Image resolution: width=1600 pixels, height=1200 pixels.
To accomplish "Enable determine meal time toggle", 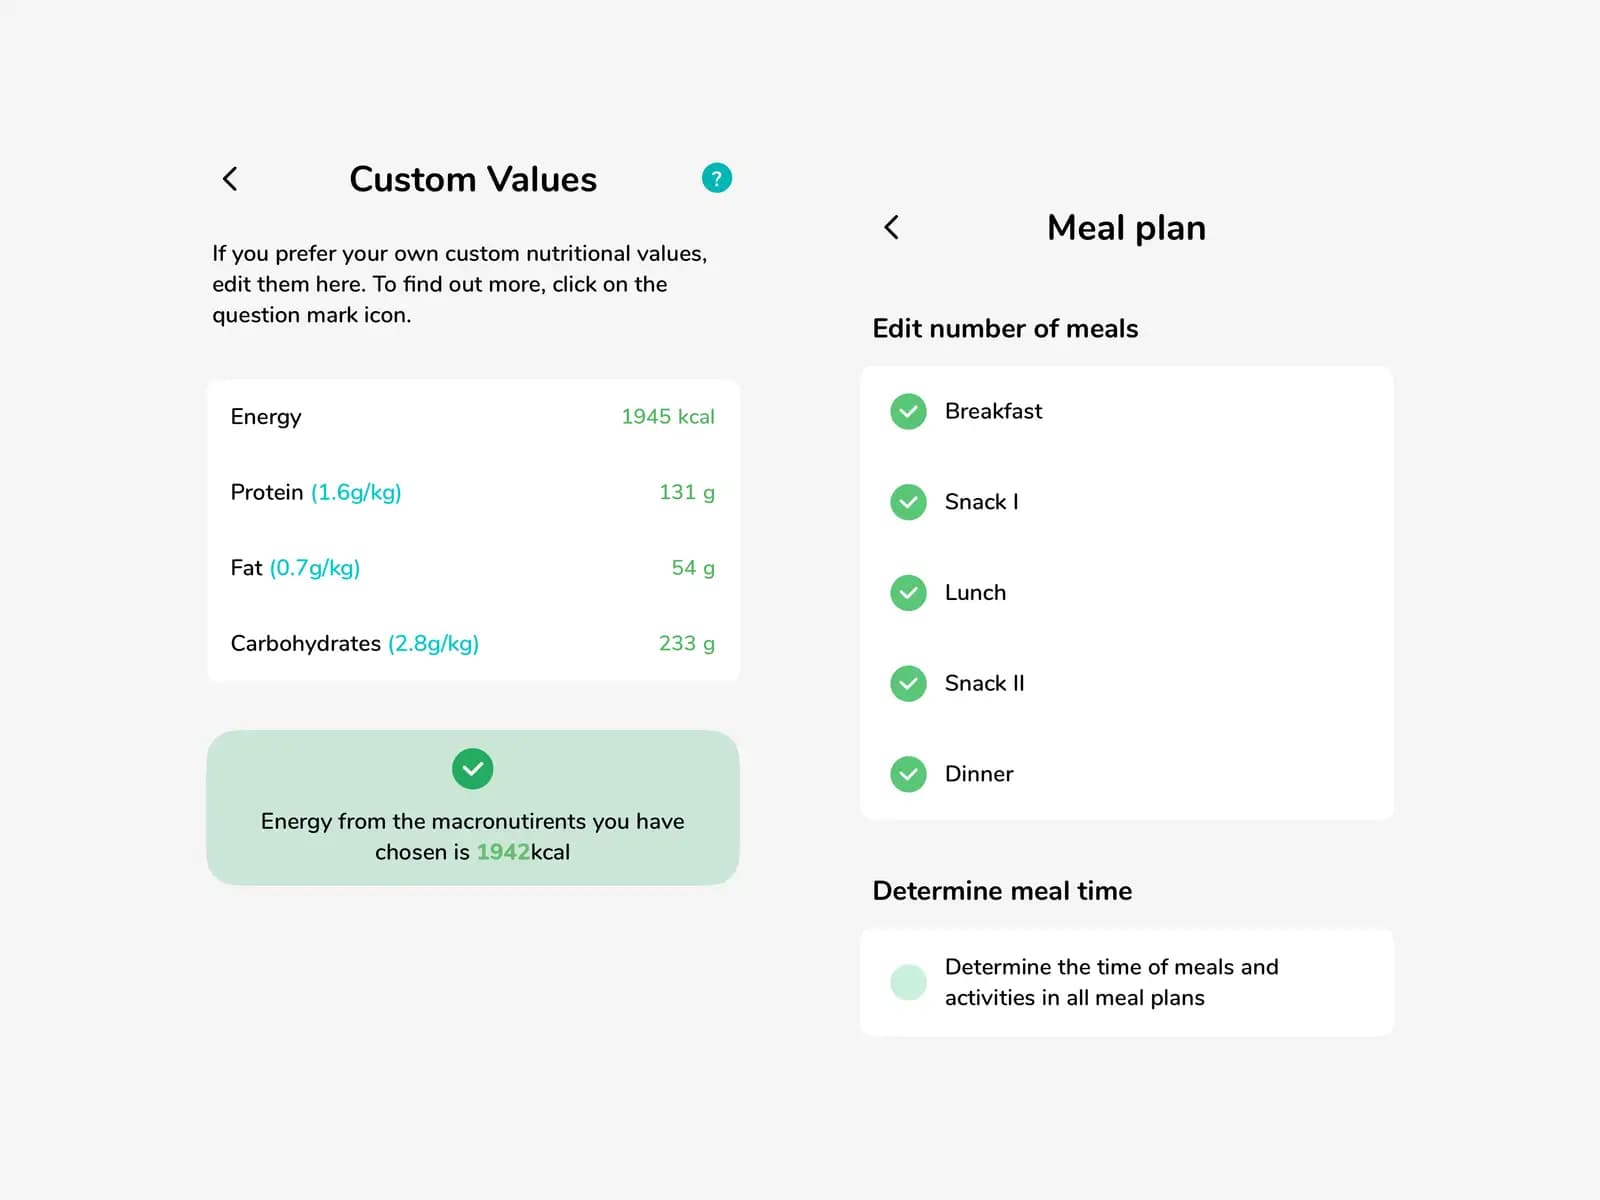I will tap(908, 982).
